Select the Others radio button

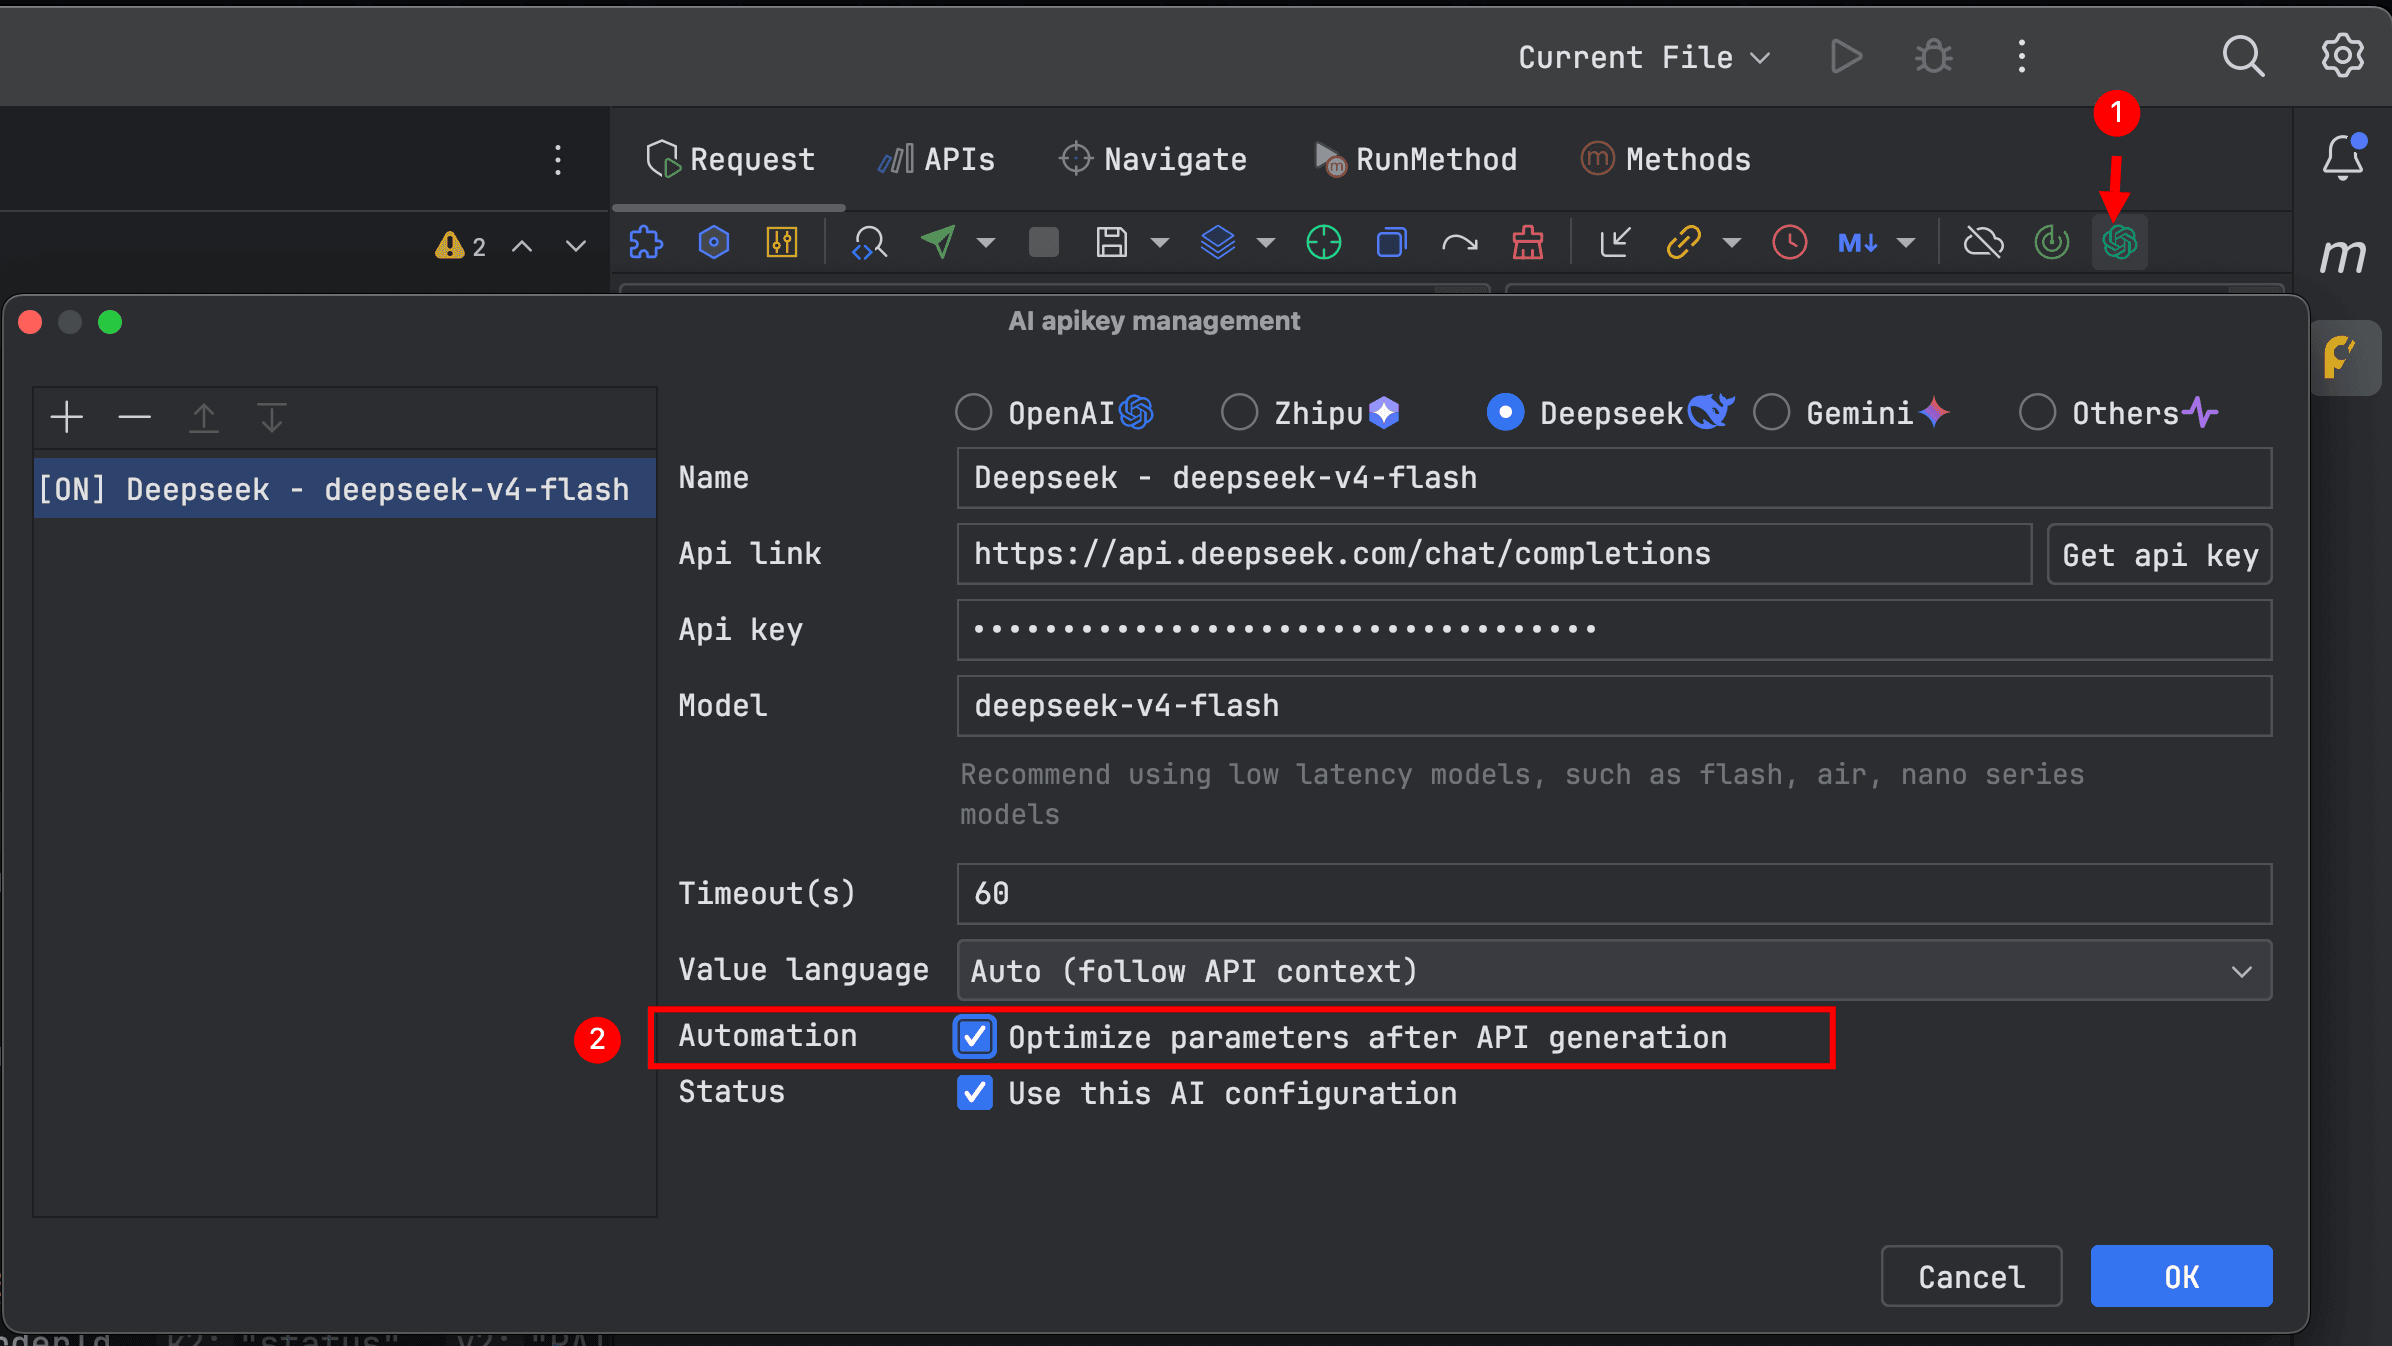(2038, 412)
